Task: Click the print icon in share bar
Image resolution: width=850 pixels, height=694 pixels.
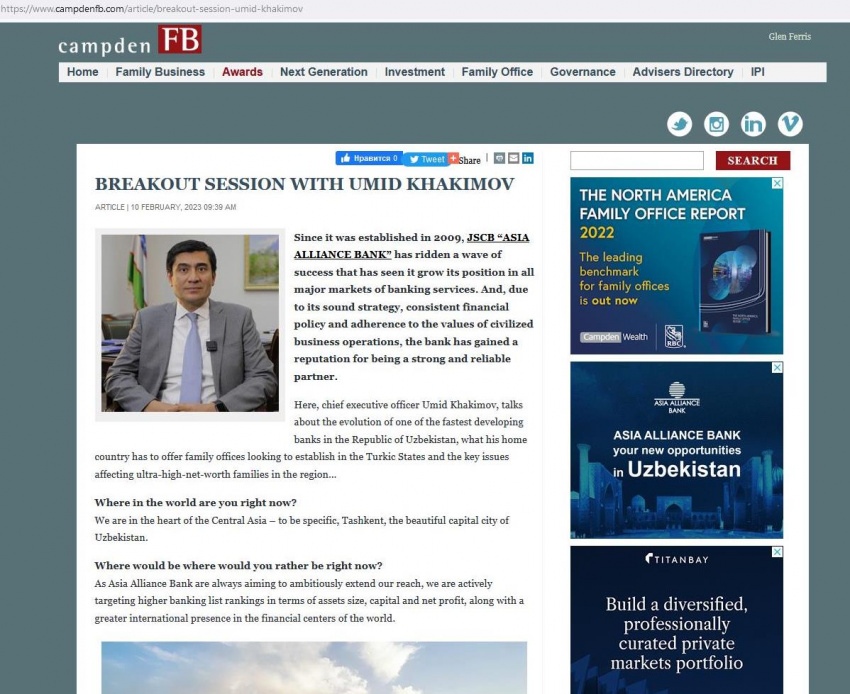Action: 500,158
